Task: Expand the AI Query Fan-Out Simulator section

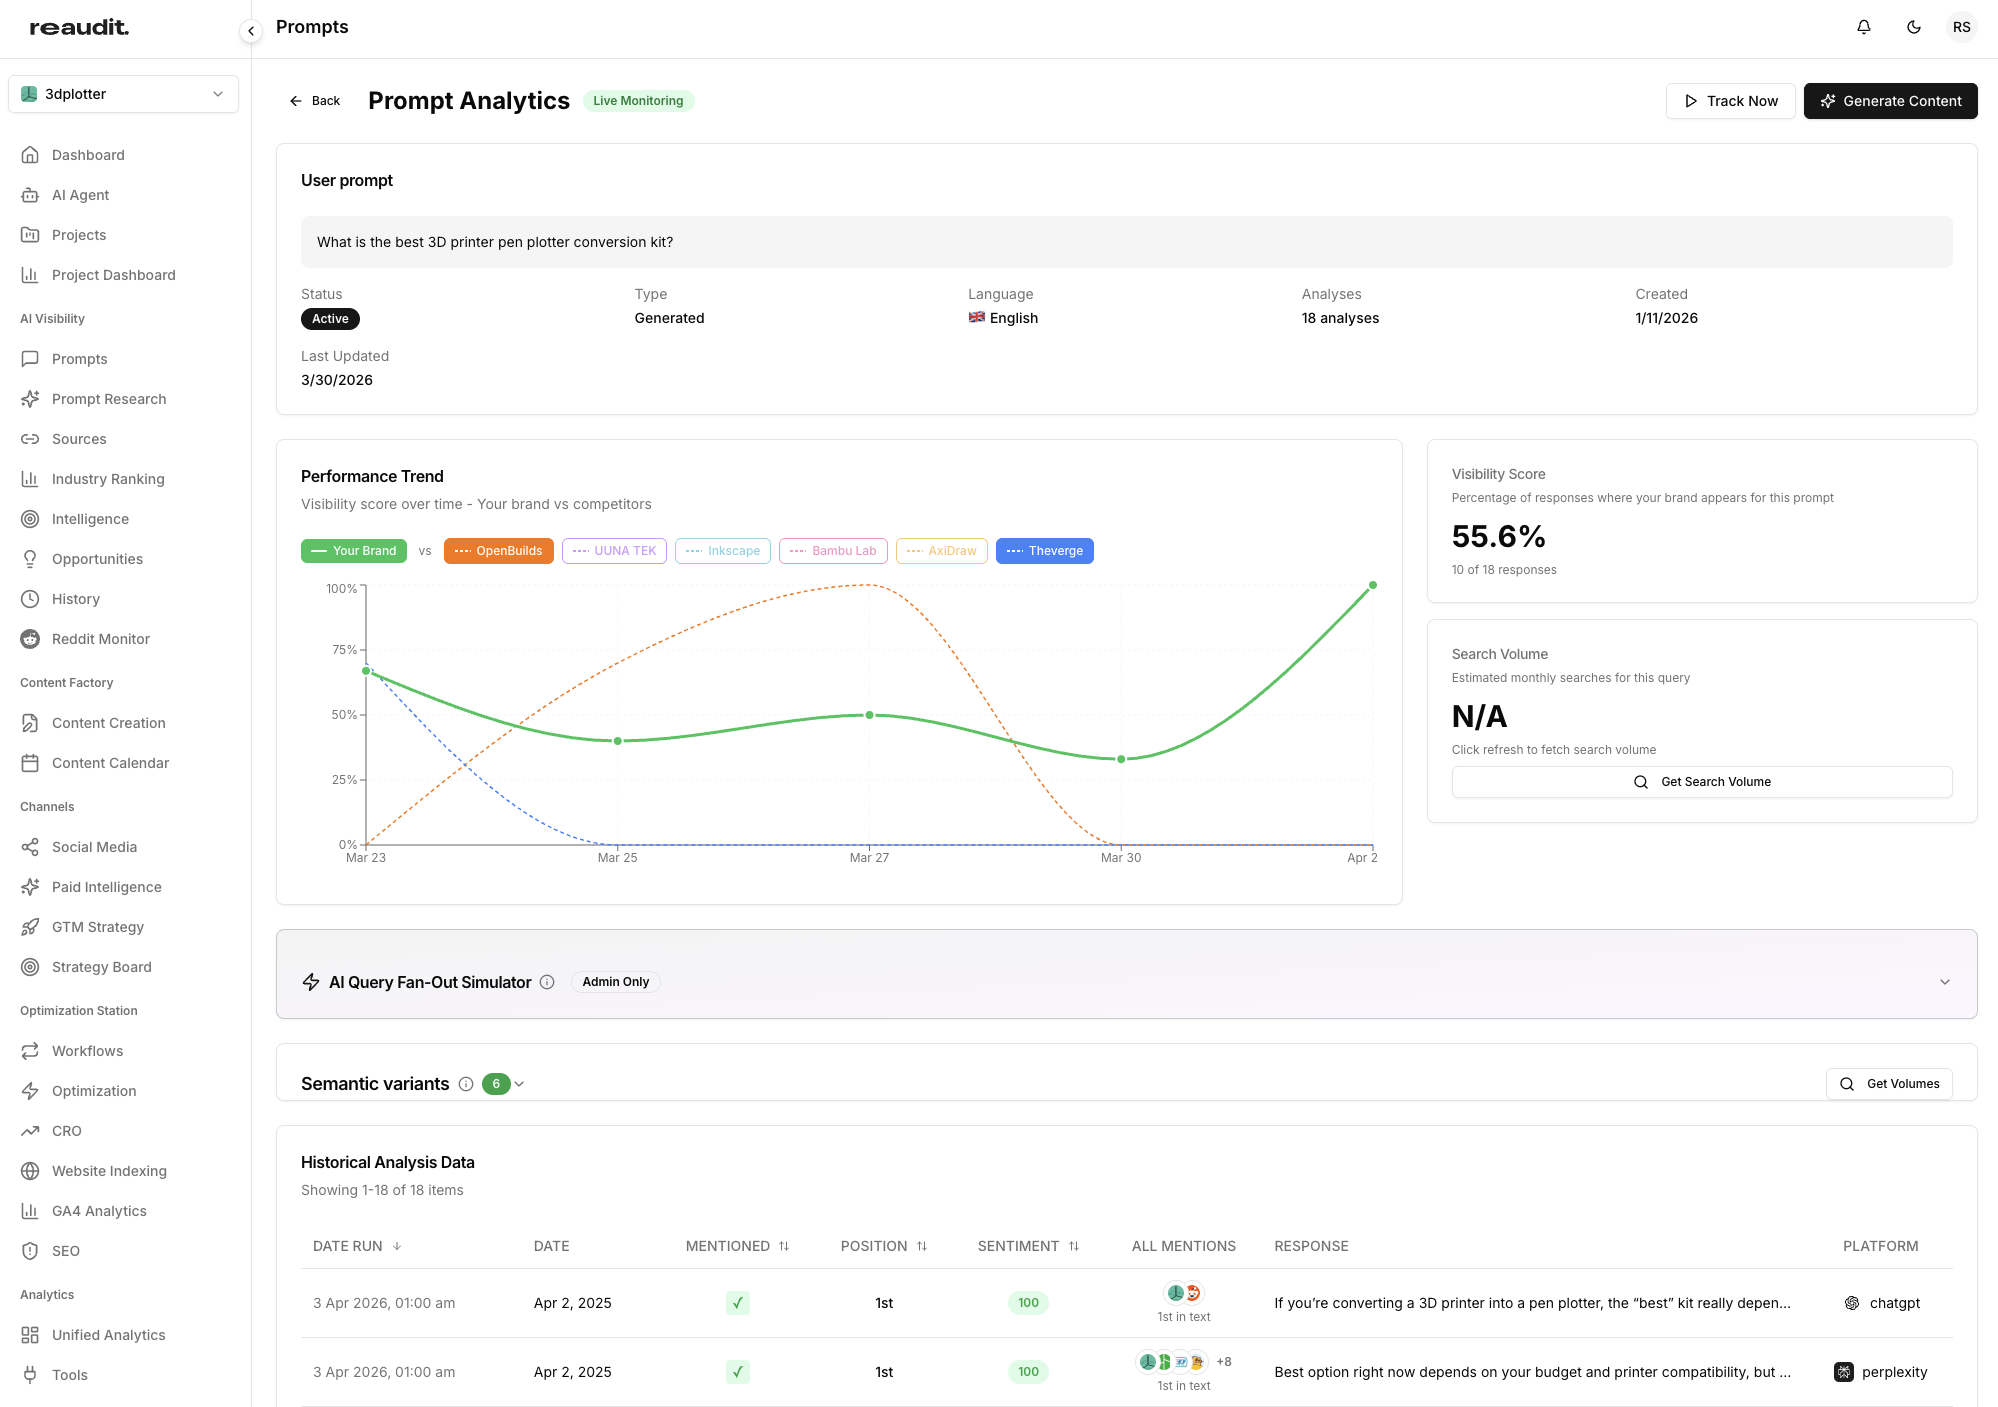Action: [1944, 981]
